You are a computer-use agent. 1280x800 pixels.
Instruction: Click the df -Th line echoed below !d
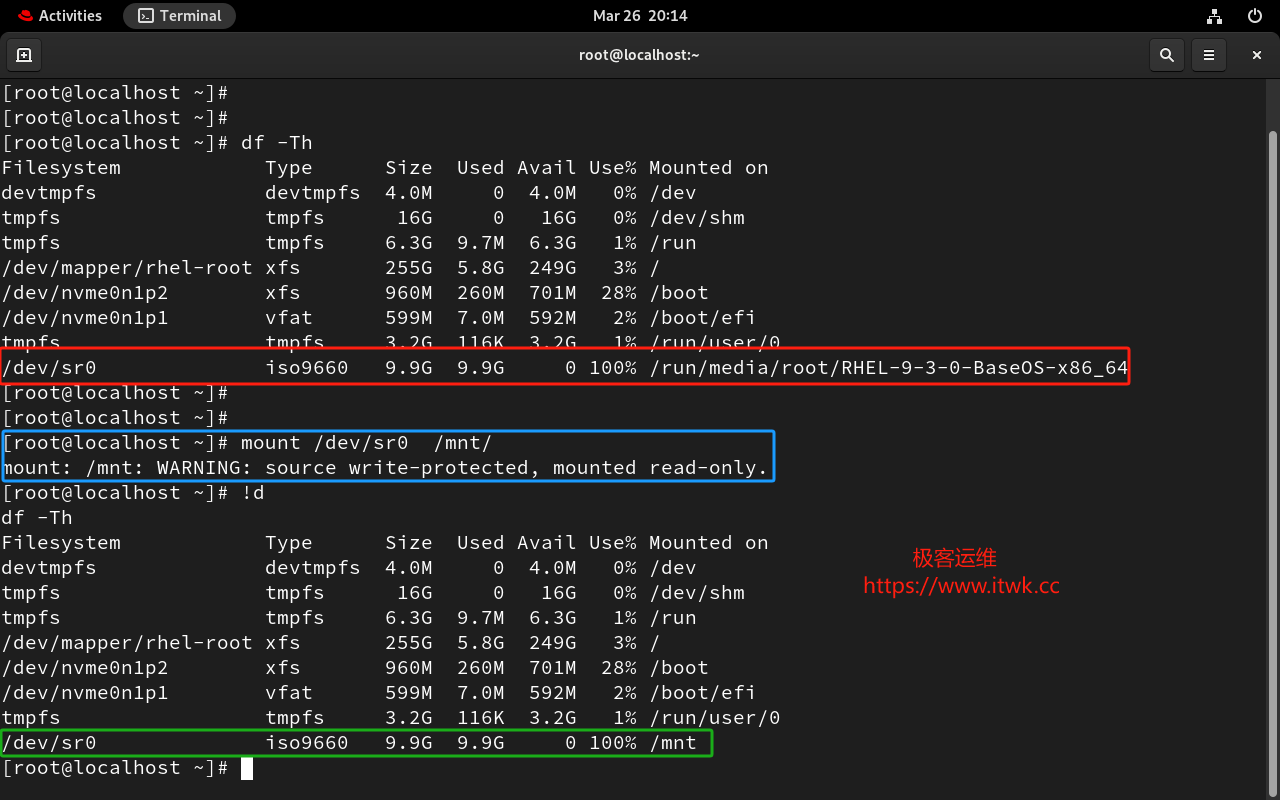coord(37,518)
